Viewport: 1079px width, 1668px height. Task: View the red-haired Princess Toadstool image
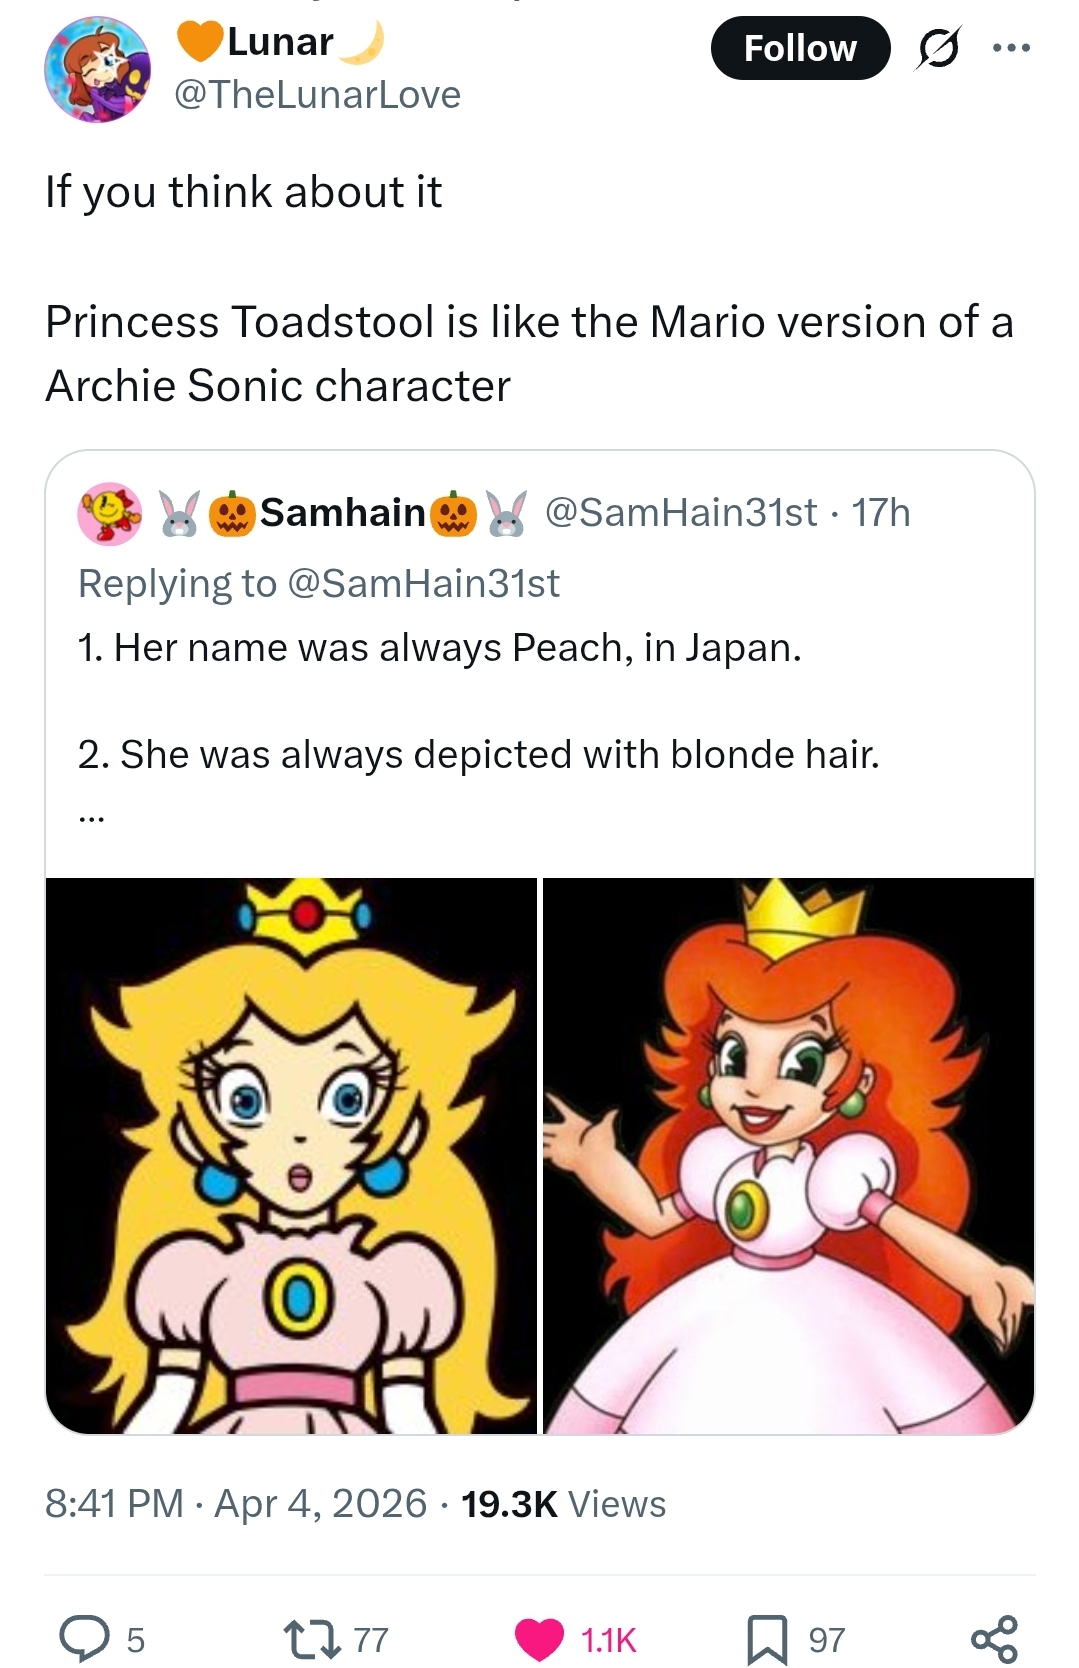point(788,1155)
